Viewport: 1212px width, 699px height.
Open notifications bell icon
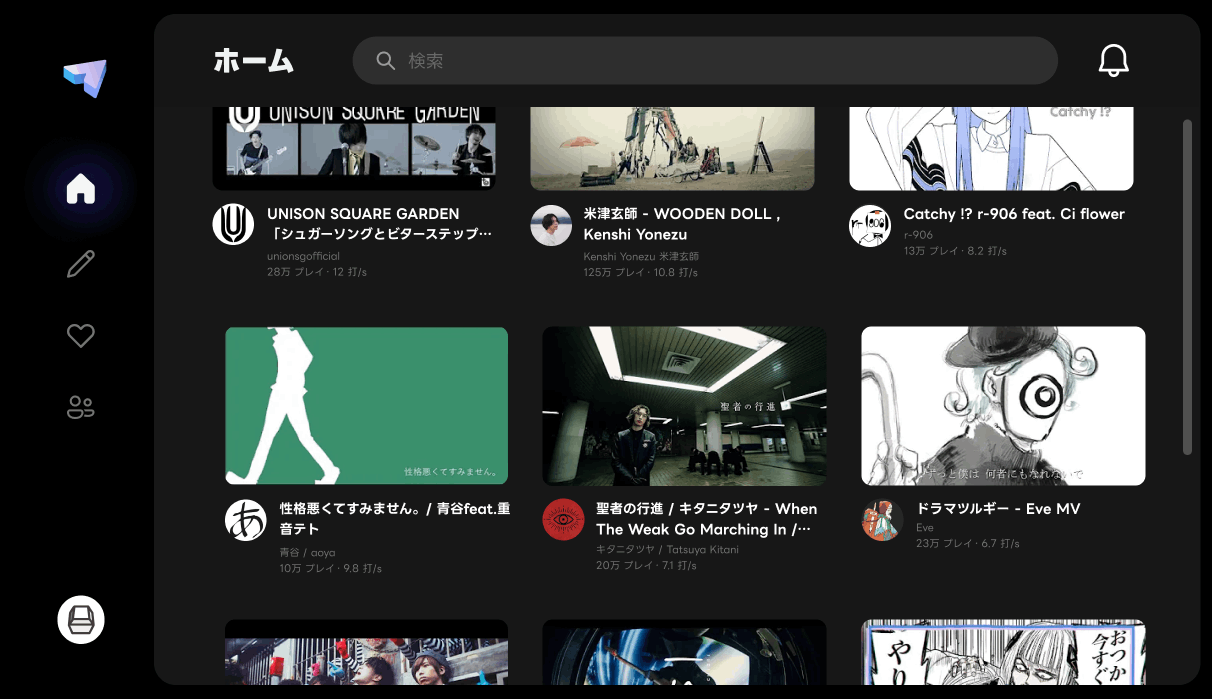1114,61
